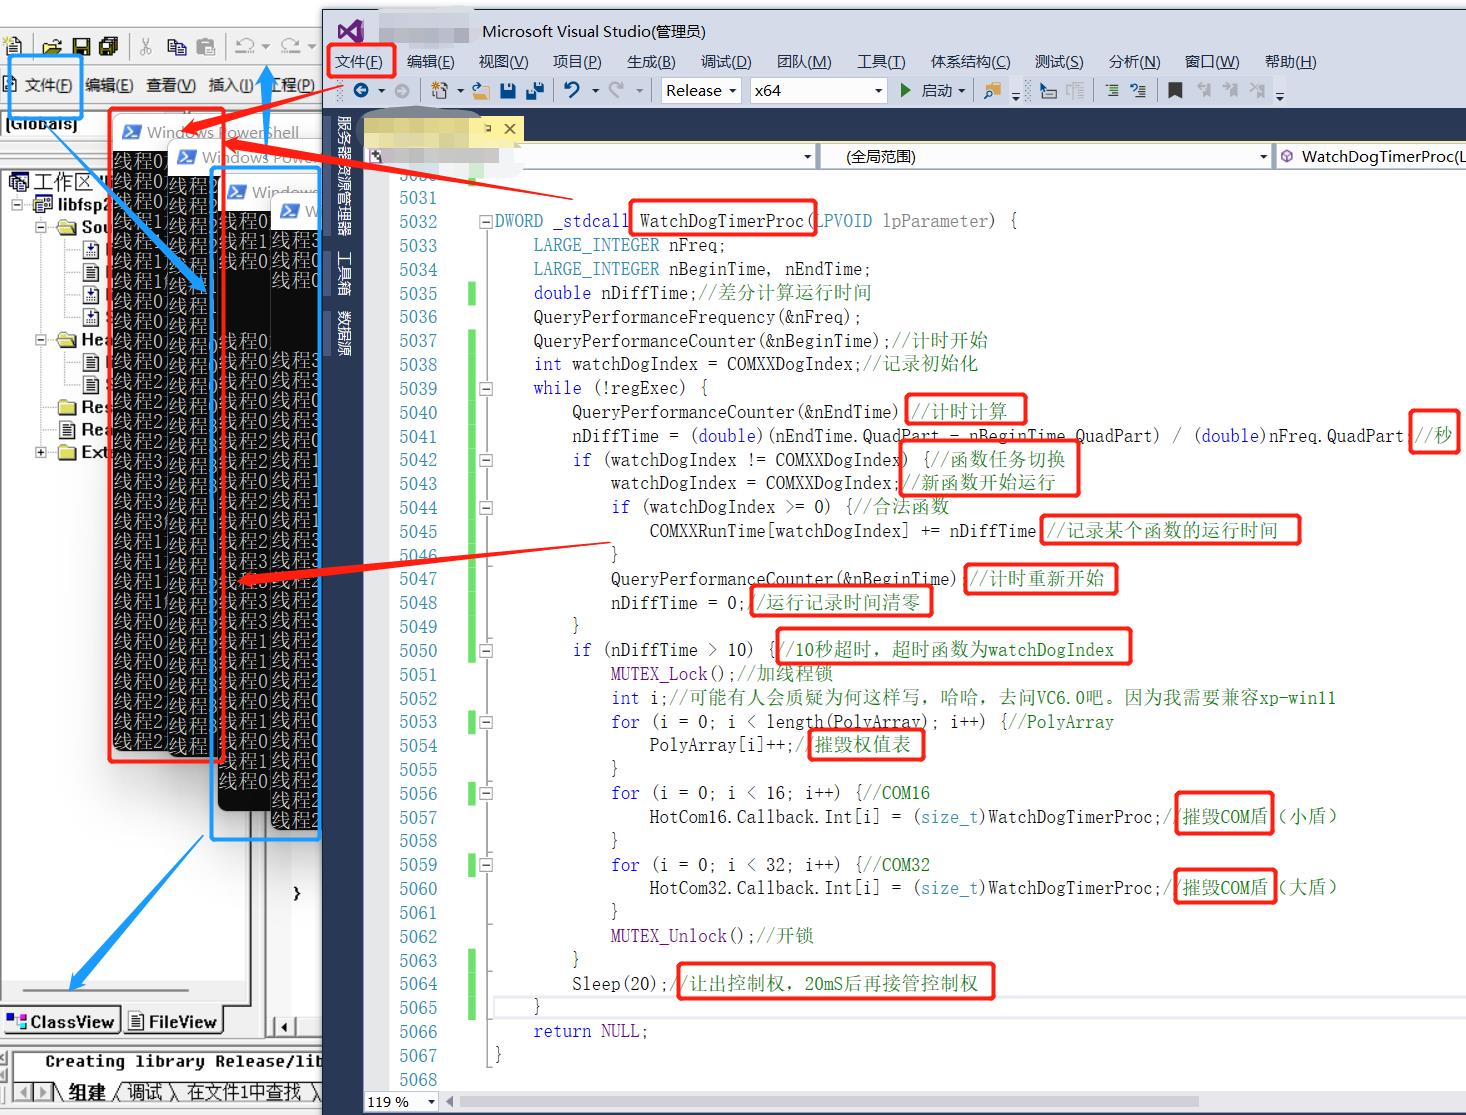Click the Visual Studio open file folder icon
Viewport: 1466px width, 1115px height.
481,91
